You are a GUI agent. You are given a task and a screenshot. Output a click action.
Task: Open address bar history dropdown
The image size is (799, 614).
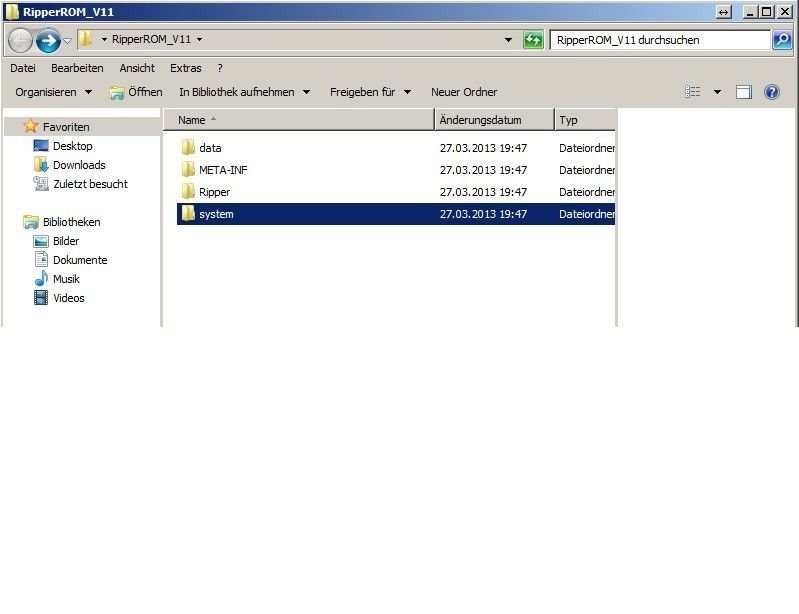click(x=508, y=40)
